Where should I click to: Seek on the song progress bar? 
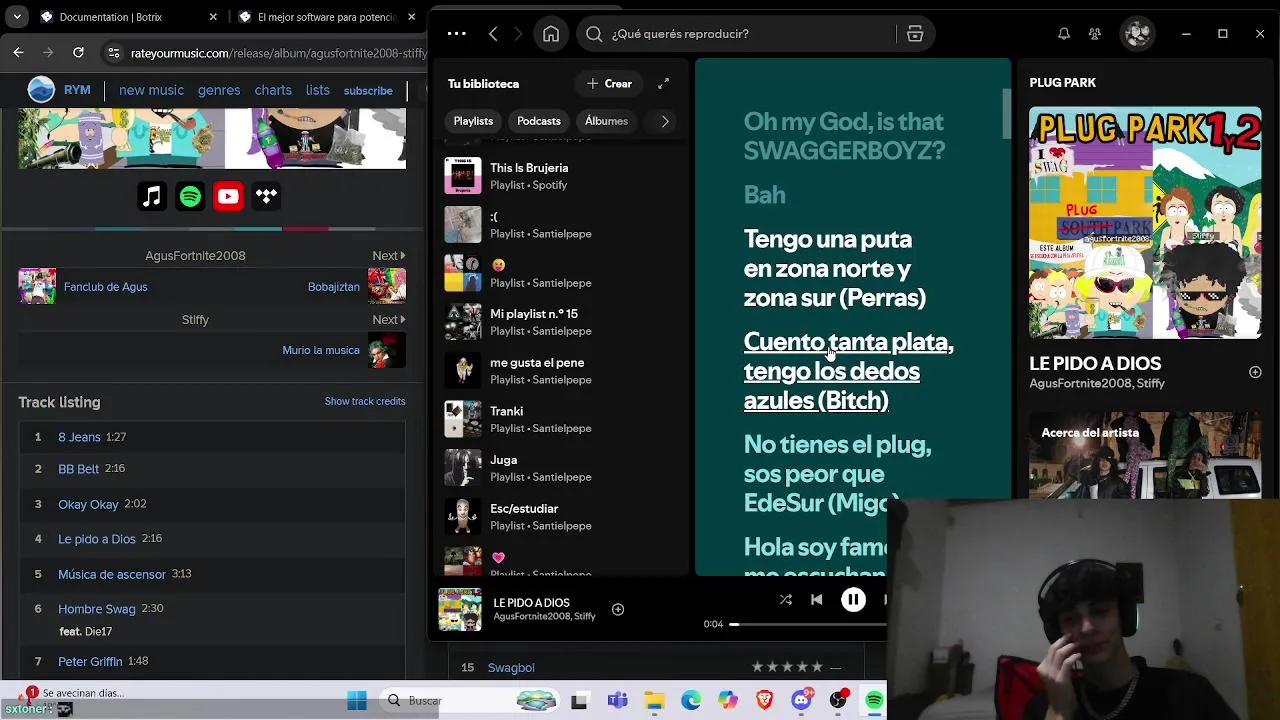pos(810,624)
